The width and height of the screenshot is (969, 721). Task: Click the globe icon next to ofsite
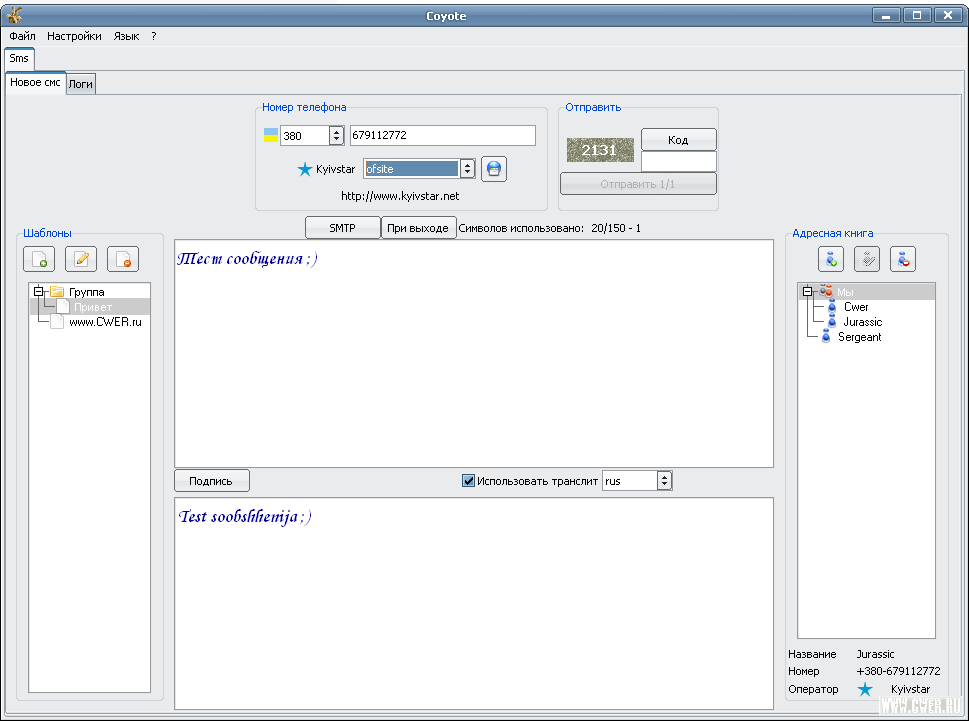tap(494, 169)
